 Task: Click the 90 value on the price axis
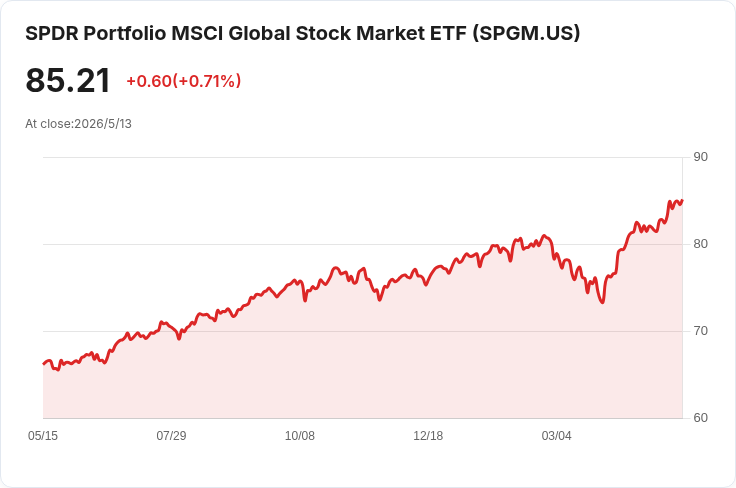(x=700, y=157)
